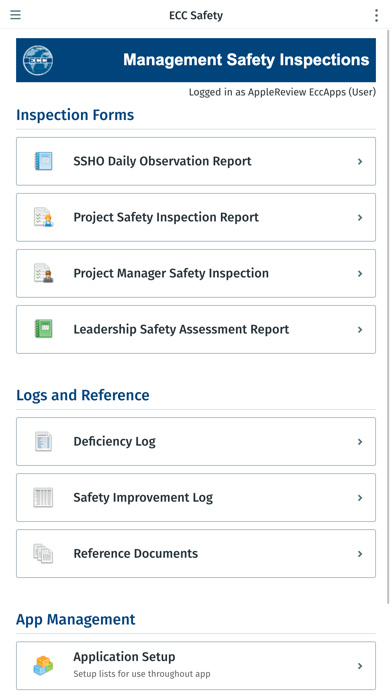Click the 'Logs and Reference' section heading
The height and width of the screenshot is (696, 392).
(x=83, y=395)
